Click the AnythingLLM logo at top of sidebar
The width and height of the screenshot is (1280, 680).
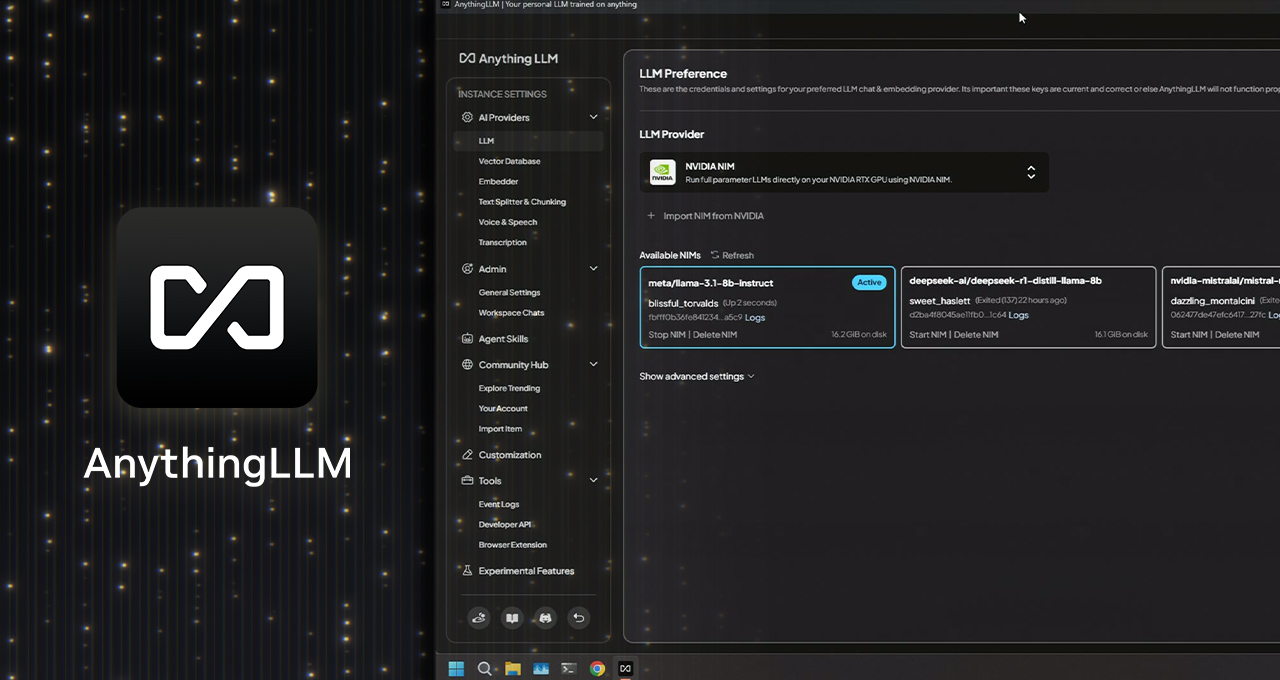(508, 58)
